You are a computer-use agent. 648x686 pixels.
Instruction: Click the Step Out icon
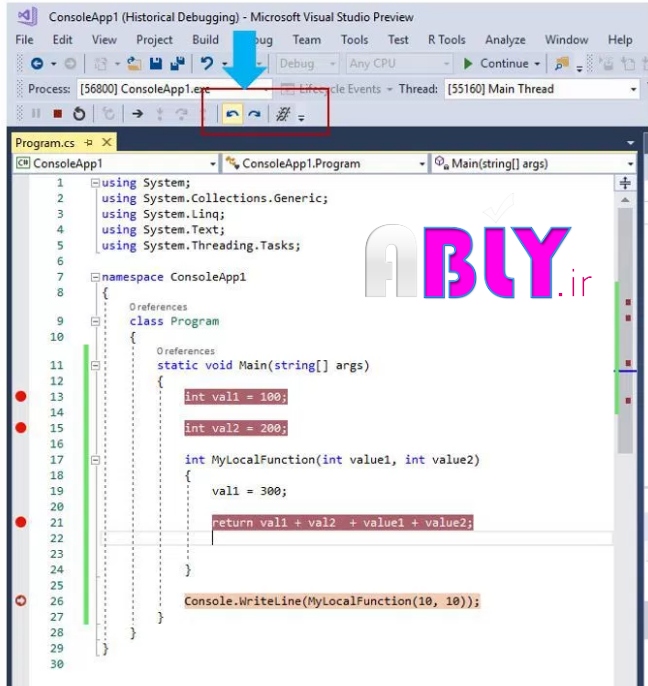[x=203, y=114]
